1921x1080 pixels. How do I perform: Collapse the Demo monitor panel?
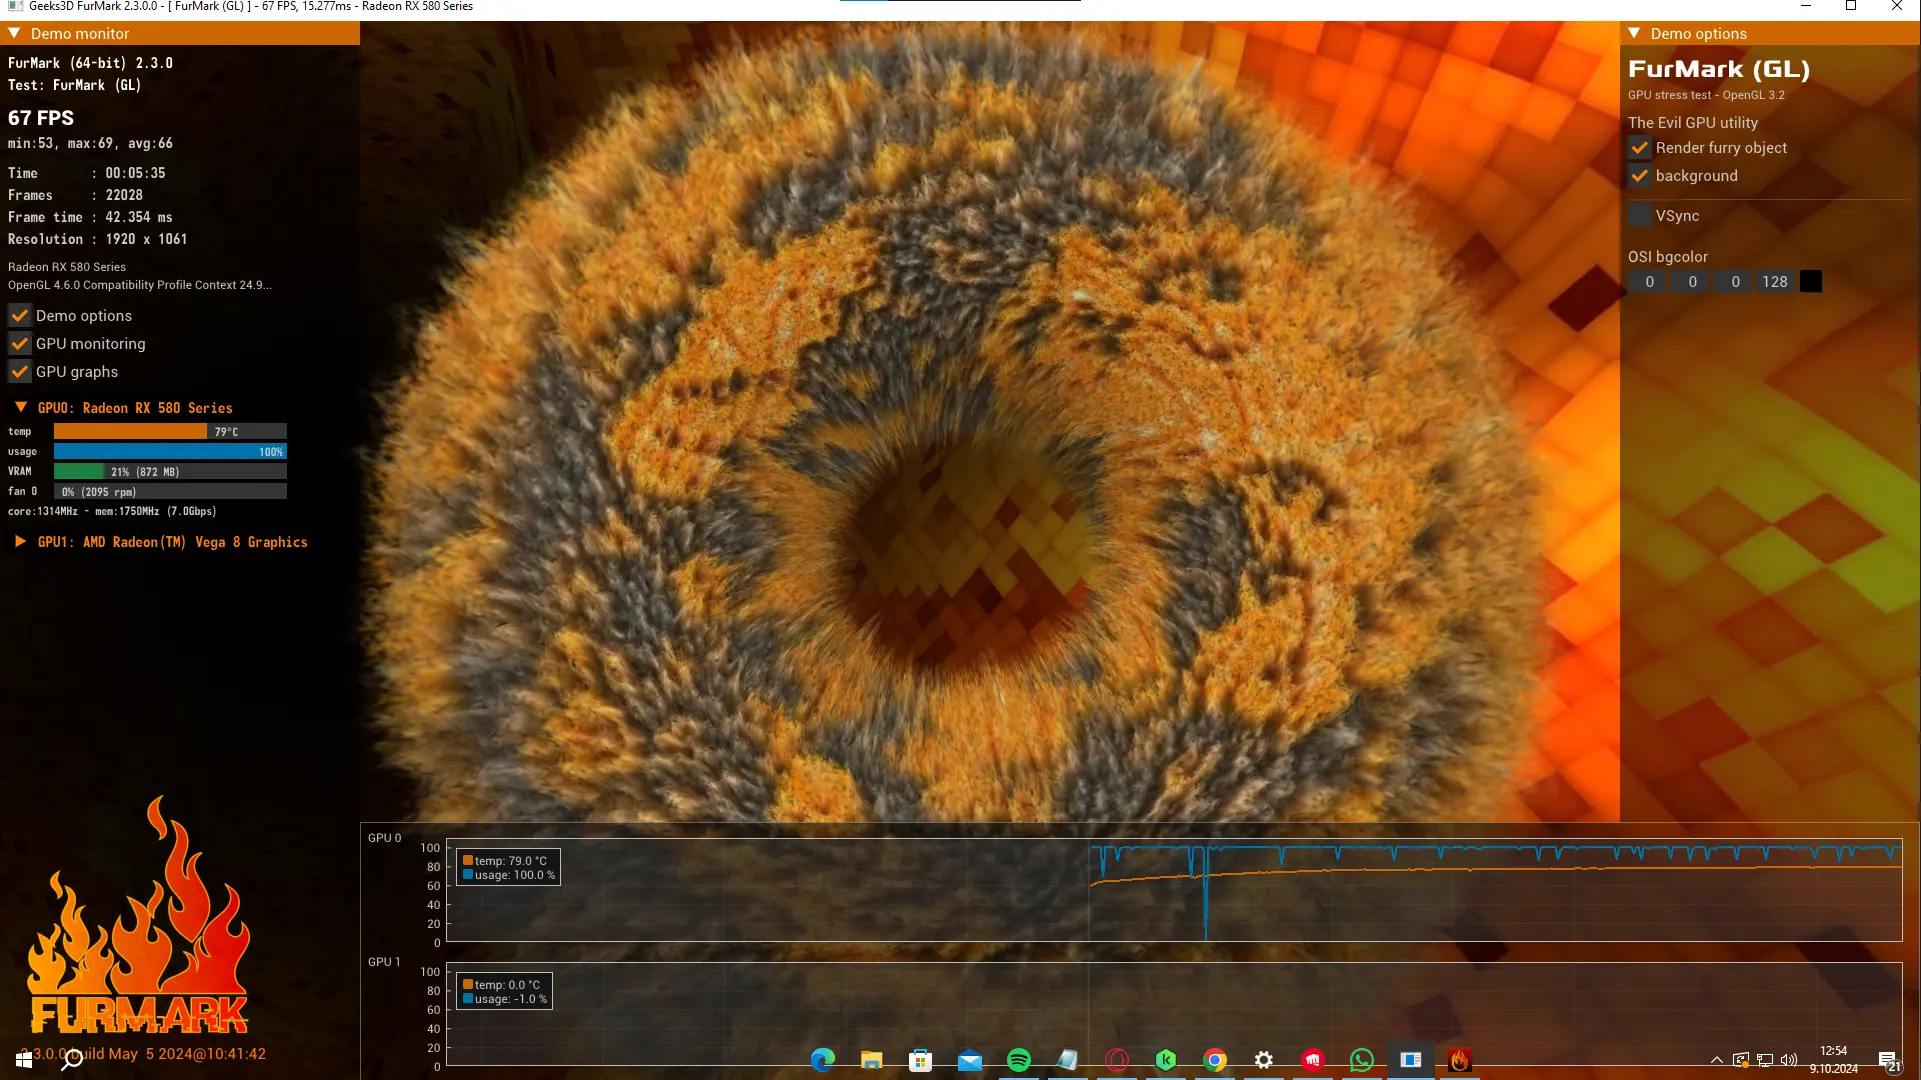[15, 33]
